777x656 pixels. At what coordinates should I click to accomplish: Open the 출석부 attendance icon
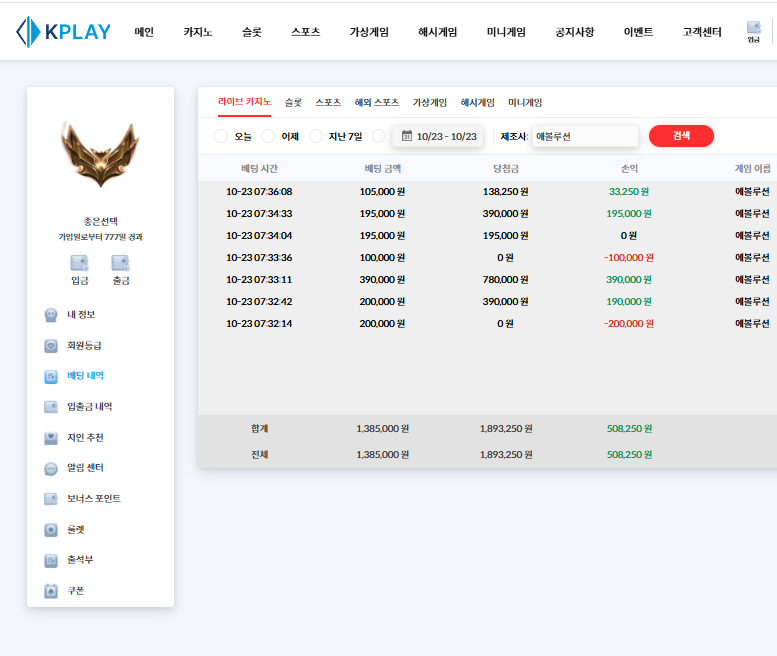coord(51,561)
